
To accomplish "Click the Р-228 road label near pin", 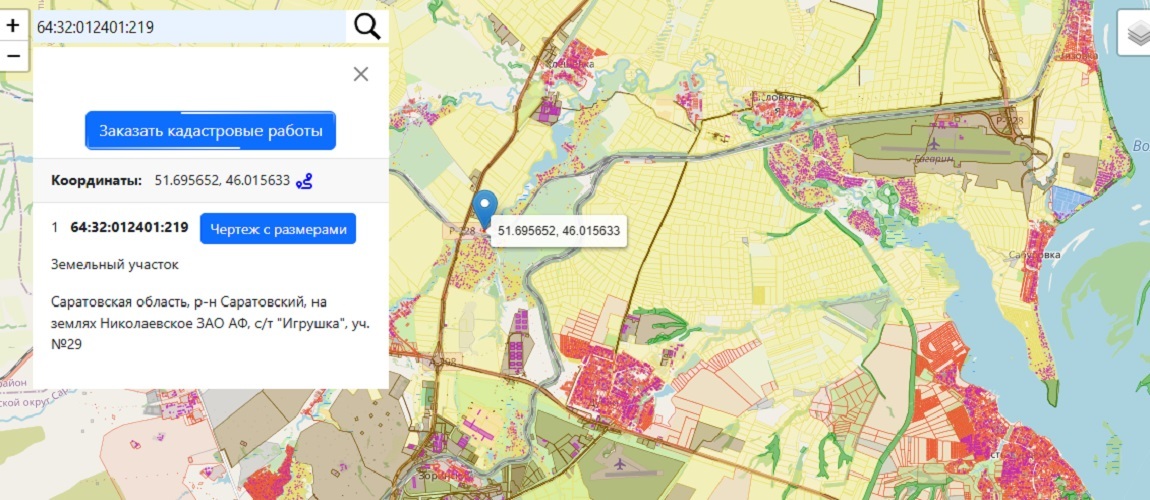I will [x=459, y=231].
